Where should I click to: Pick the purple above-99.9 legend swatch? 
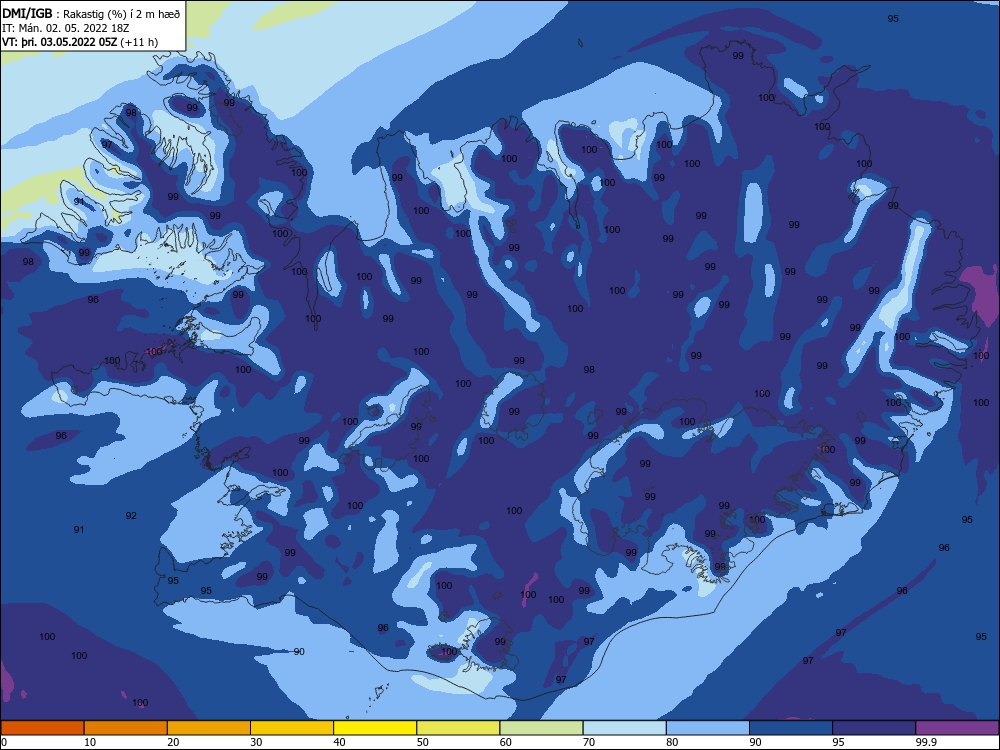coord(957,728)
